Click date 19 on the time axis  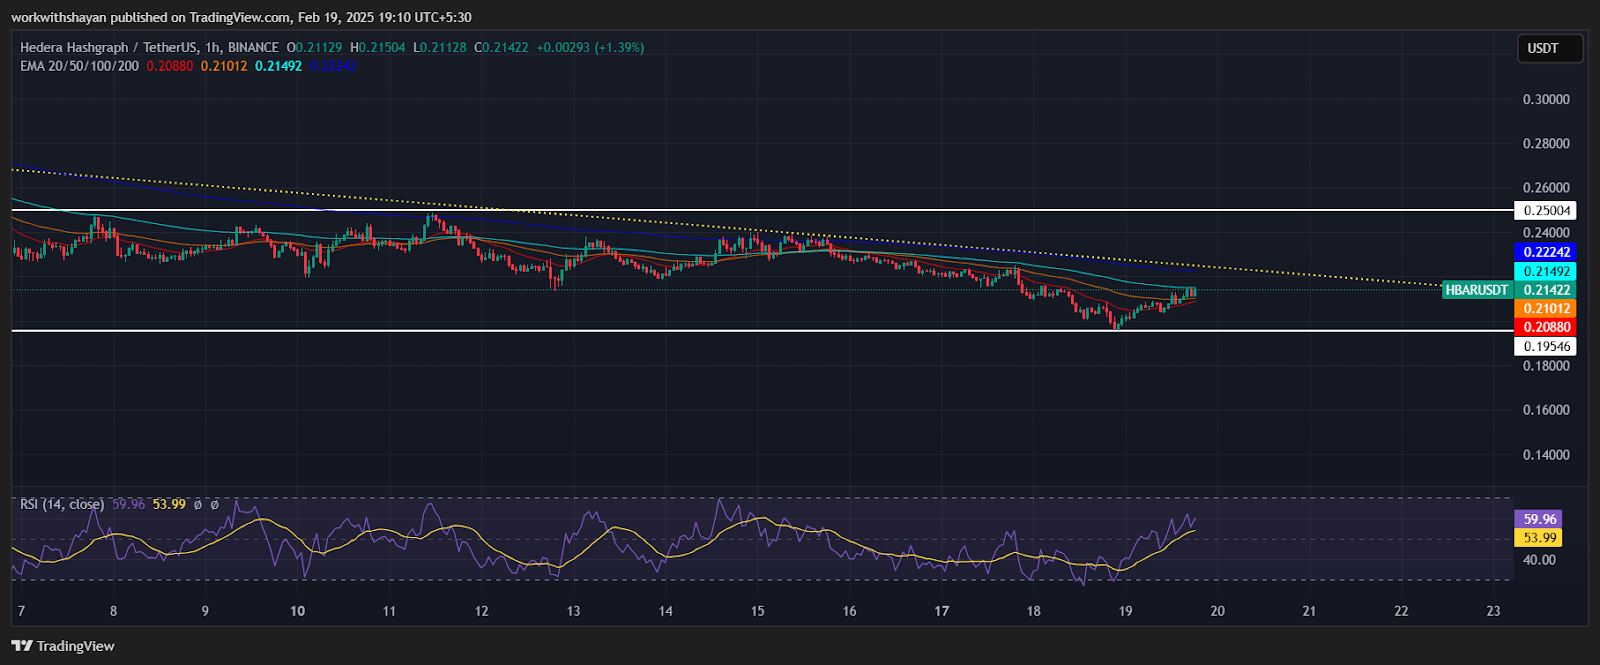tap(1125, 611)
